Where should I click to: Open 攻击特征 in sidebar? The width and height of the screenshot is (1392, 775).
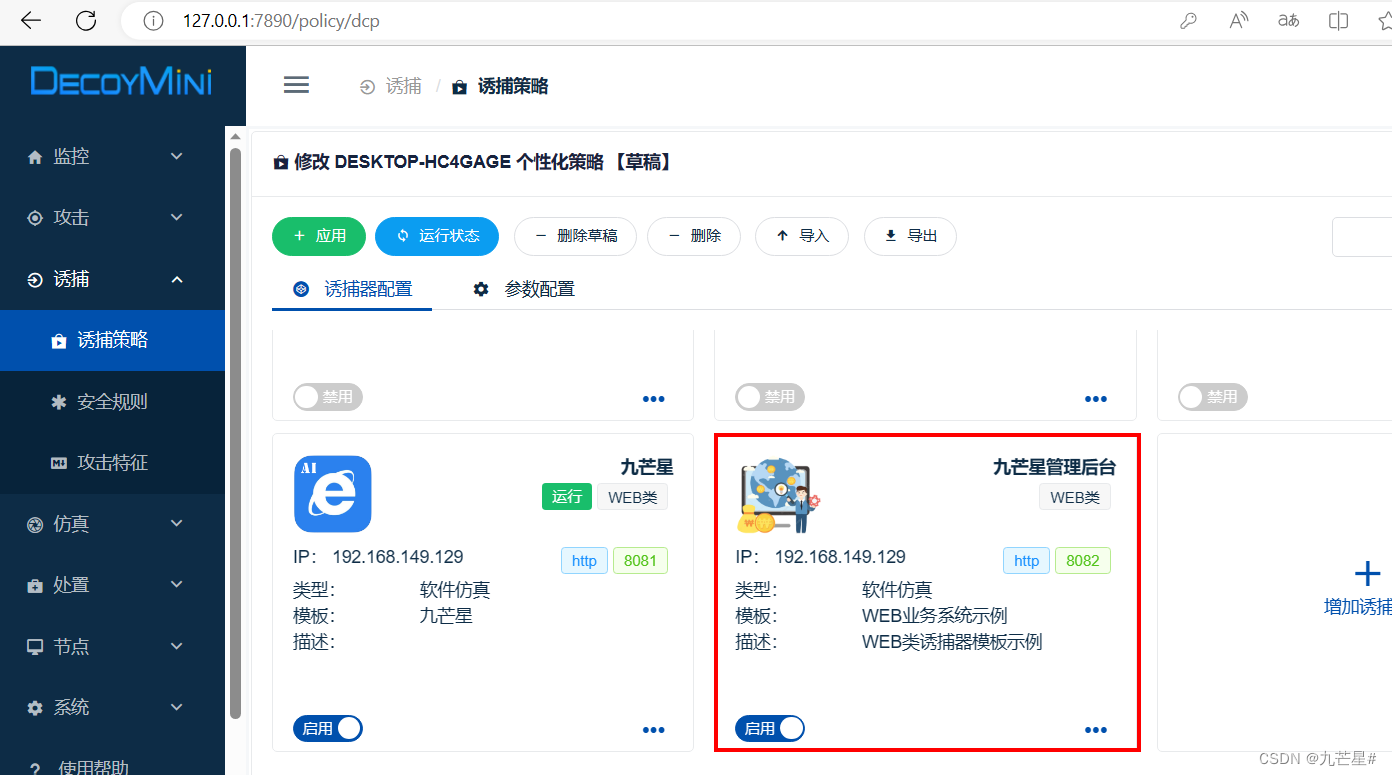point(112,463)
